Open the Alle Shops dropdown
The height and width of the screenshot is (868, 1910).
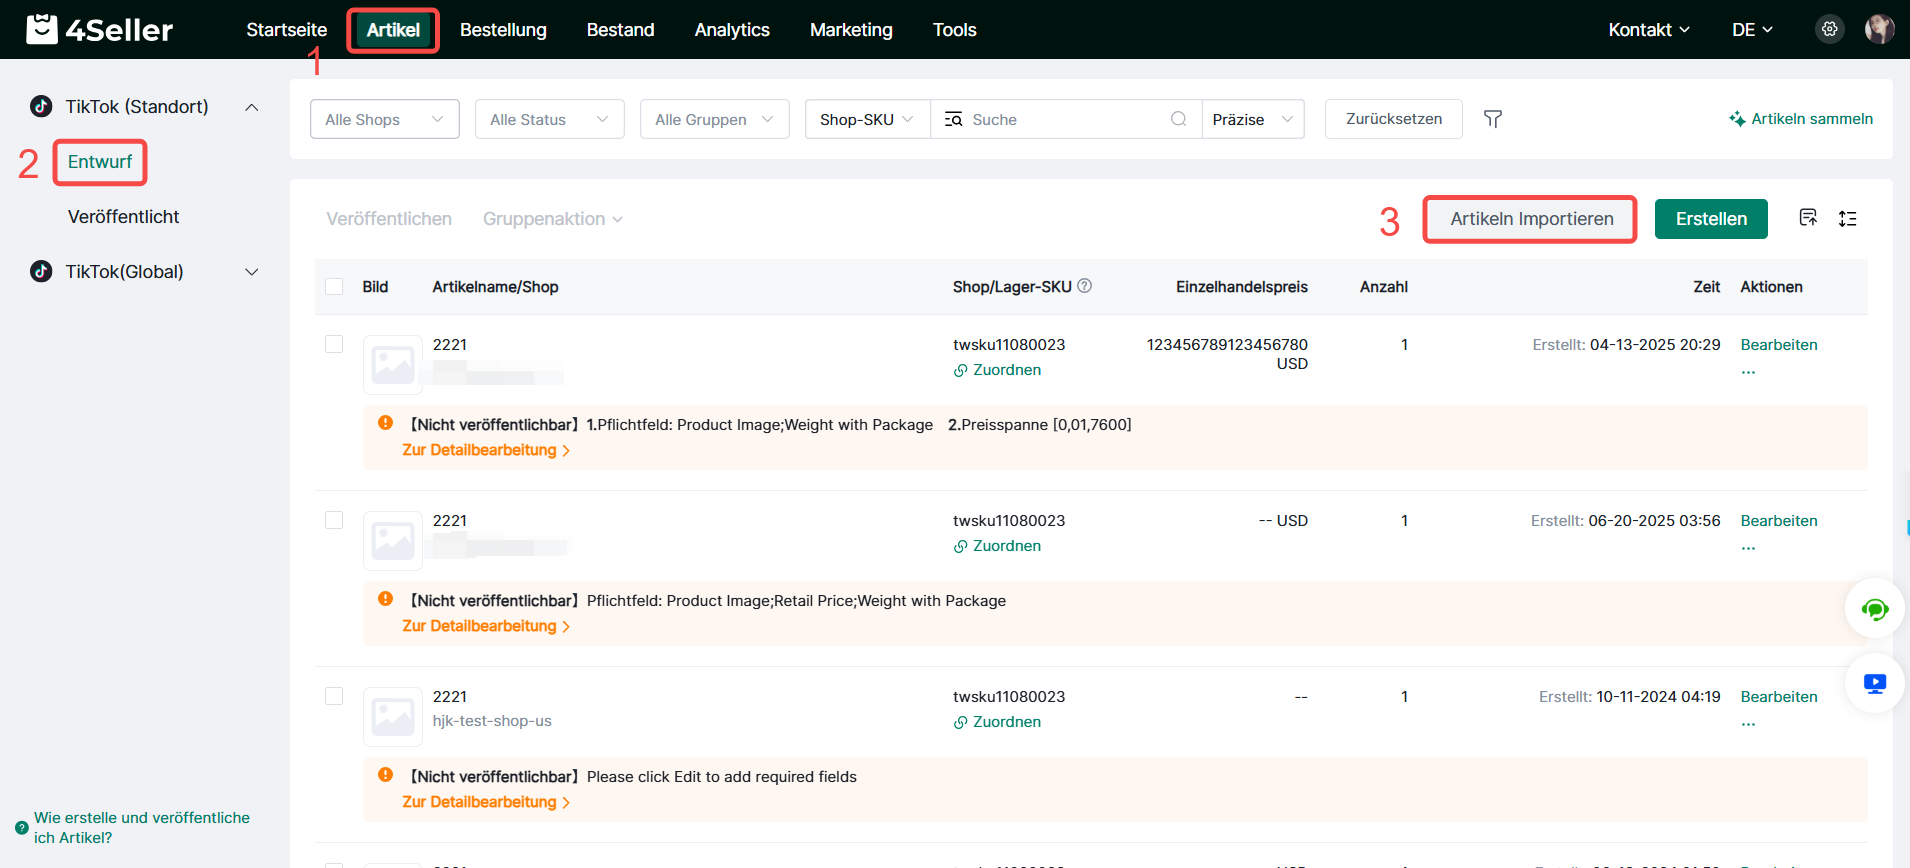384,119
